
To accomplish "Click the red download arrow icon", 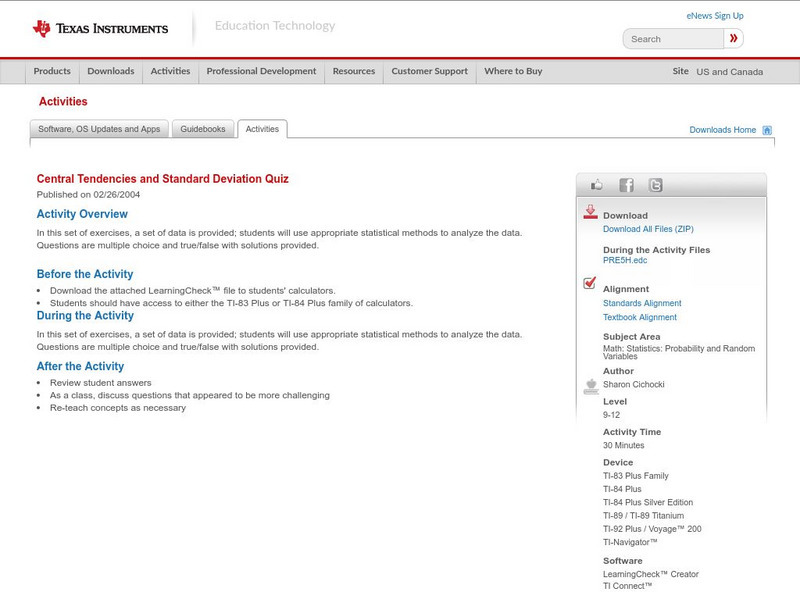I will coord(590,212).
